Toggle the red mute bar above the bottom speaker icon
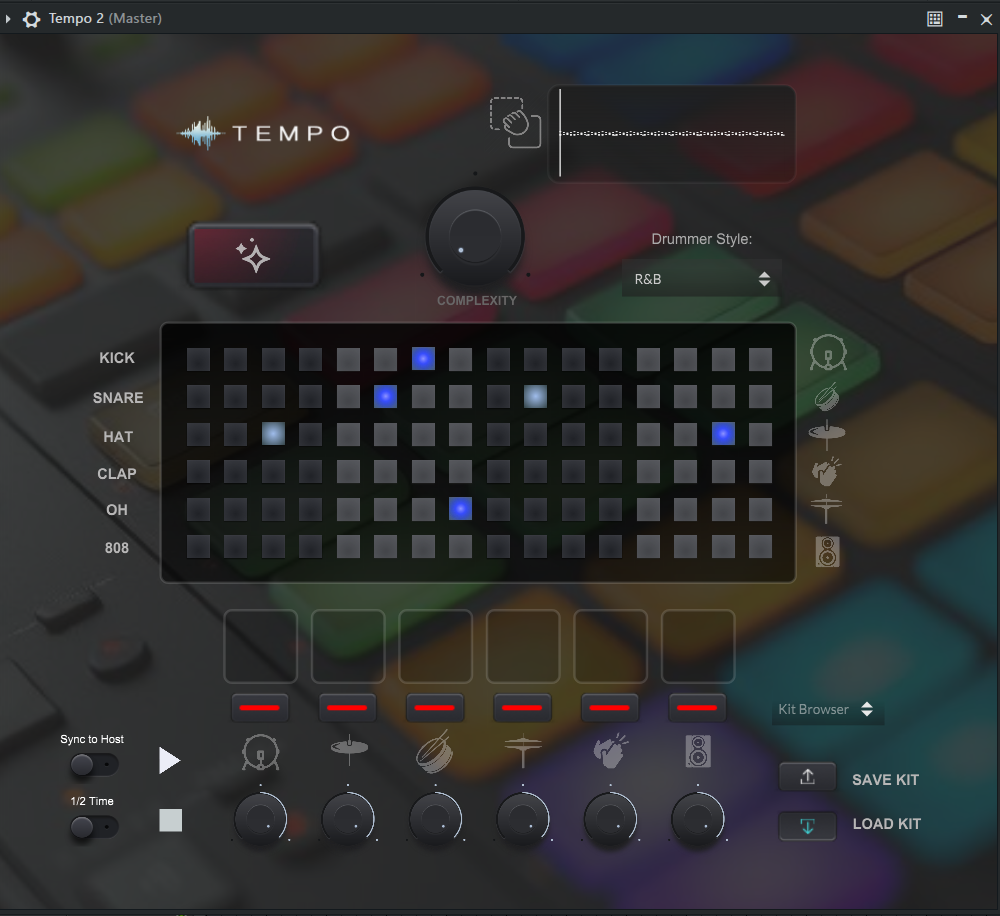1000x916 pixels. pyautogui.click(x=697, y=707)
